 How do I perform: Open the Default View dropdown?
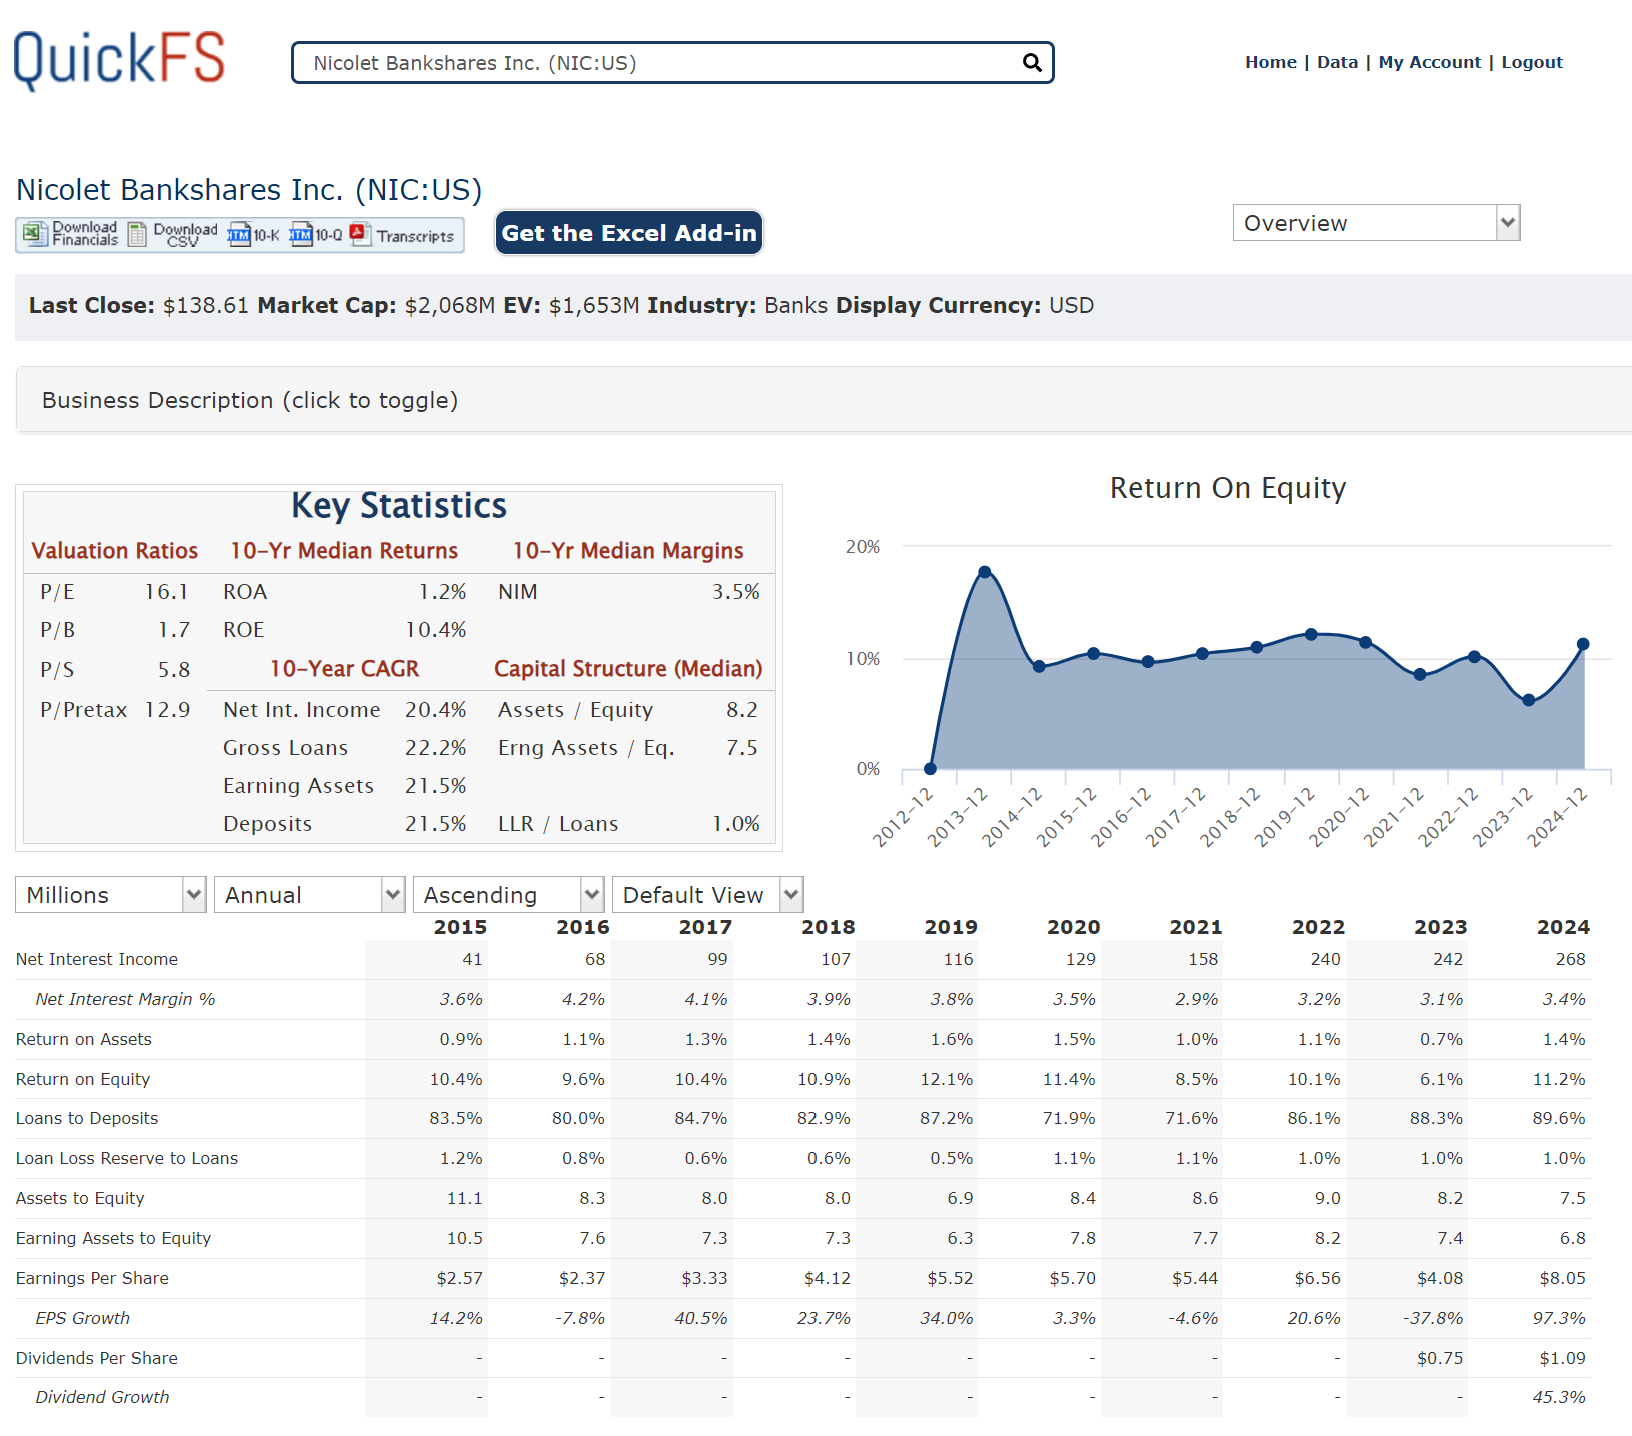click(x=707, y=895)
